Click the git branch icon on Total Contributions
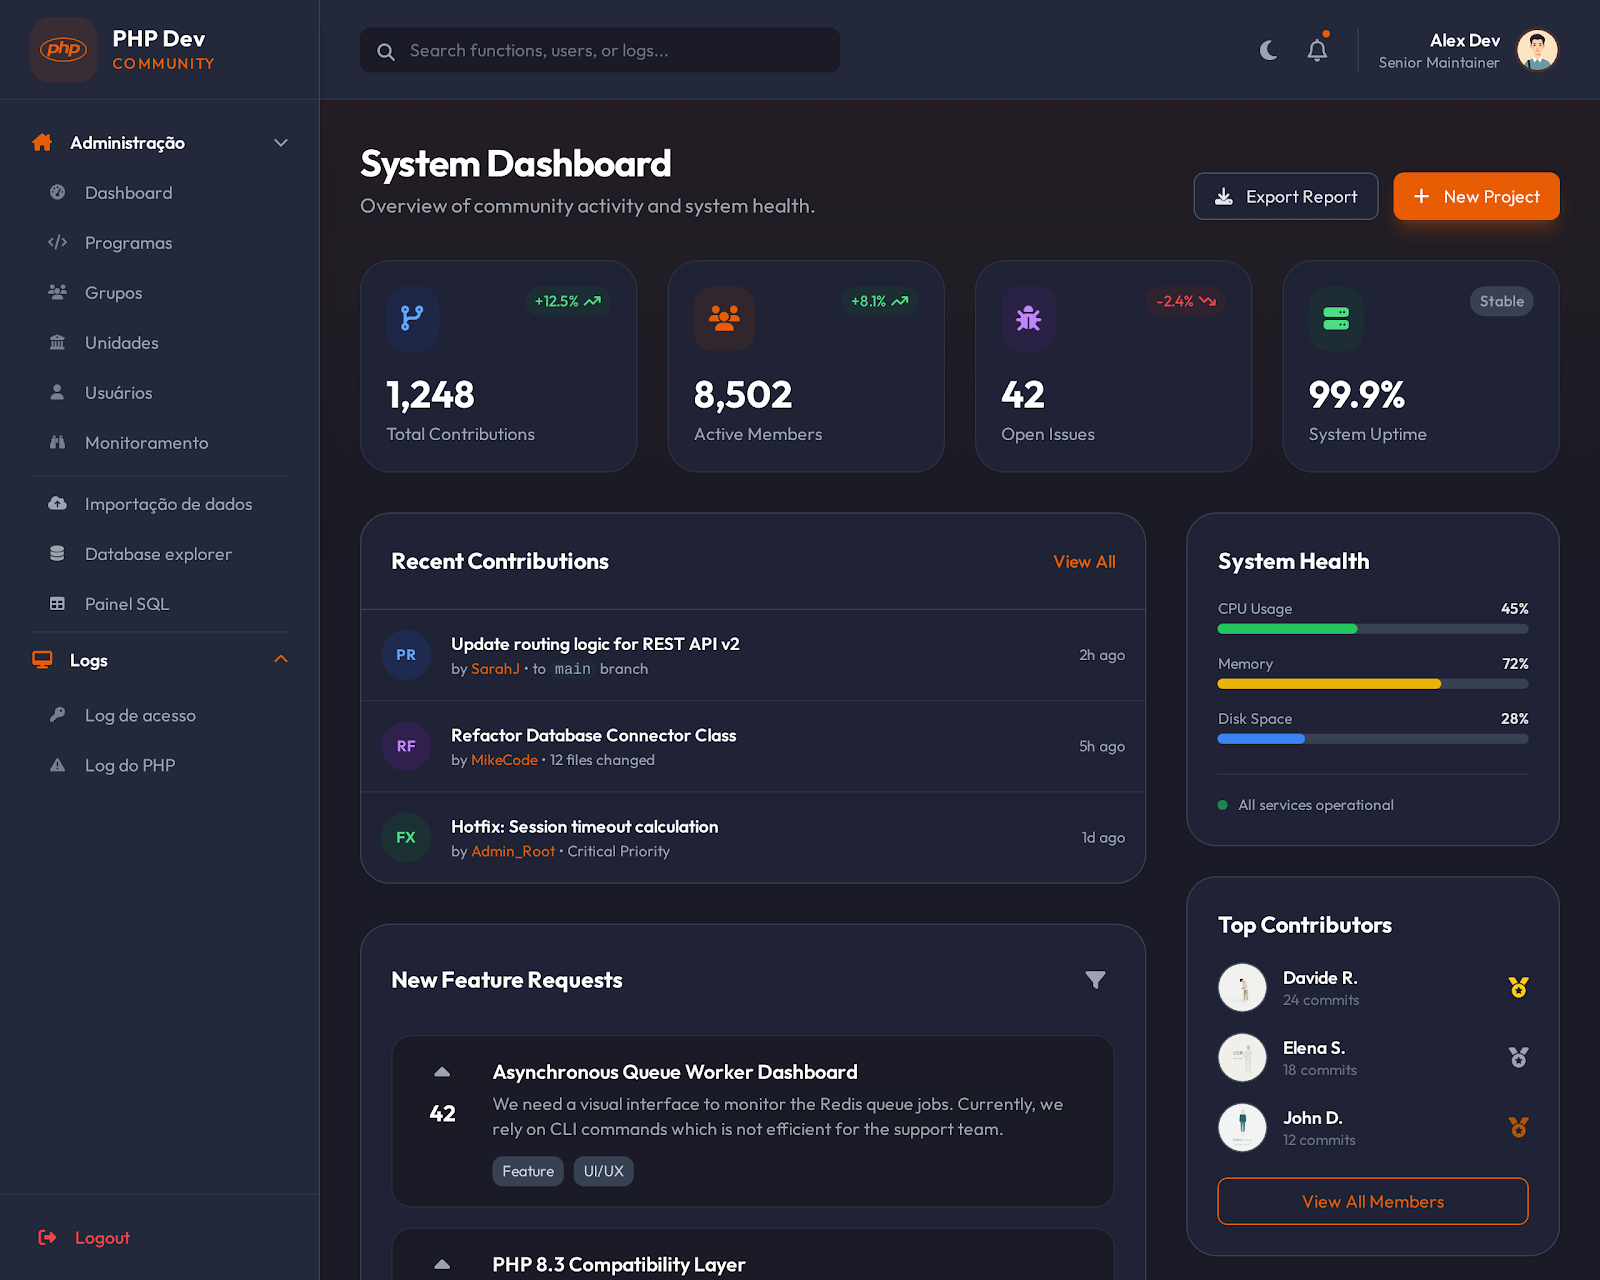Image resolution: width=1600 pixels, height=1280 pixels. [x=412, y=319]
